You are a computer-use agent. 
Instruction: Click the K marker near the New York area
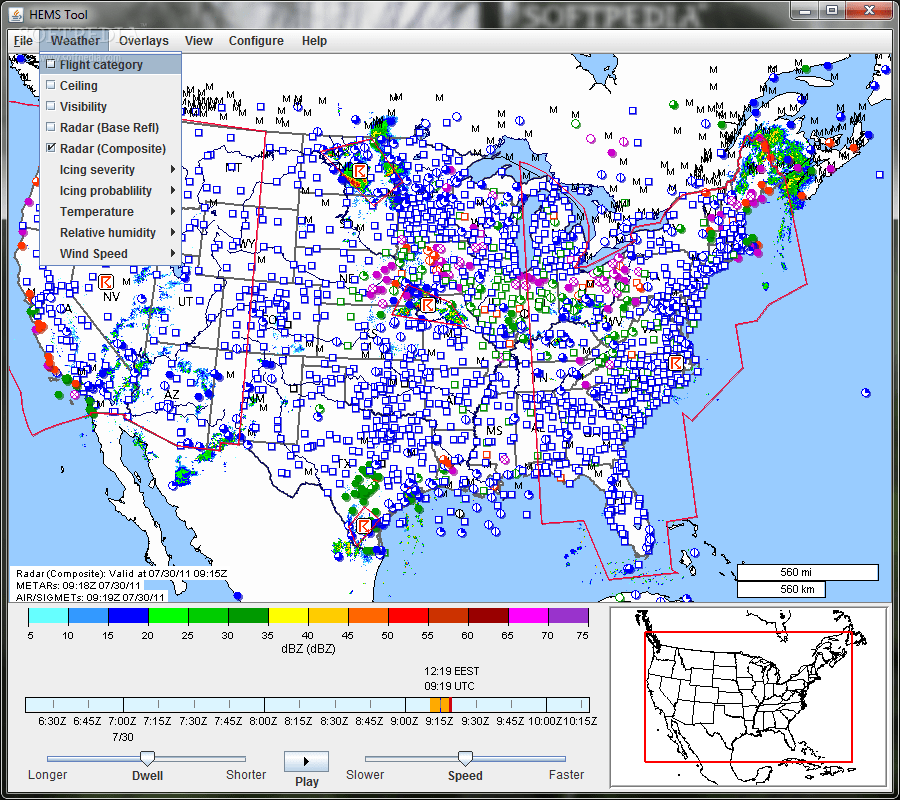(x=676, y=362)
